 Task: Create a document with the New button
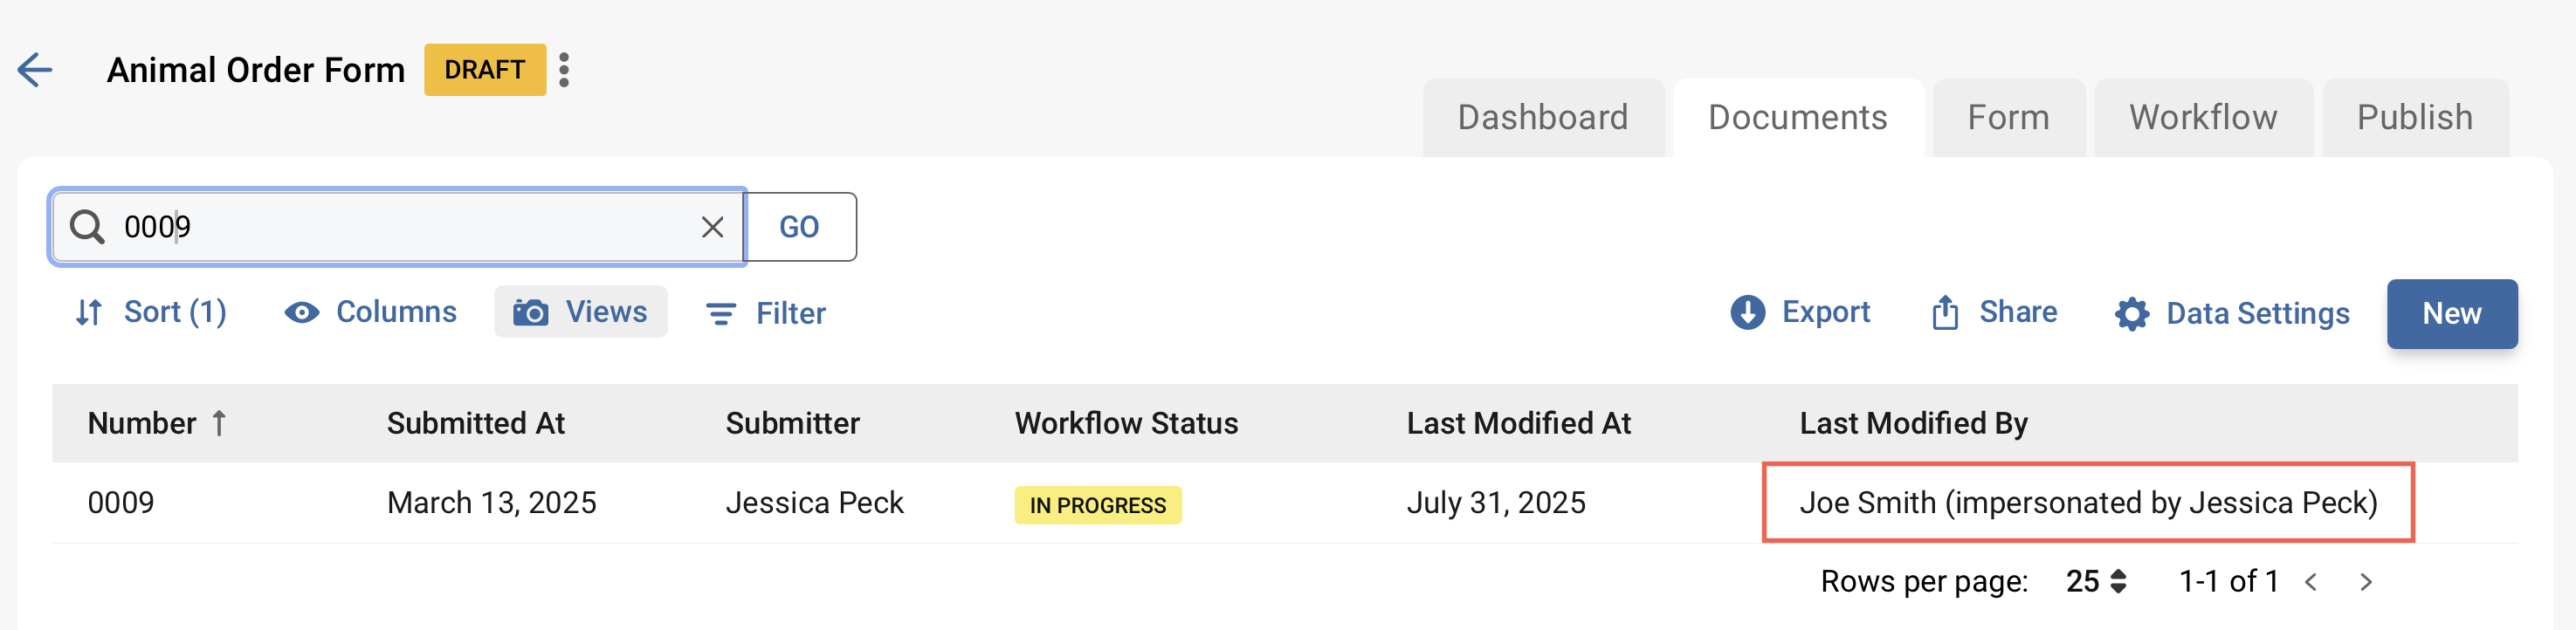point(2451,313)
